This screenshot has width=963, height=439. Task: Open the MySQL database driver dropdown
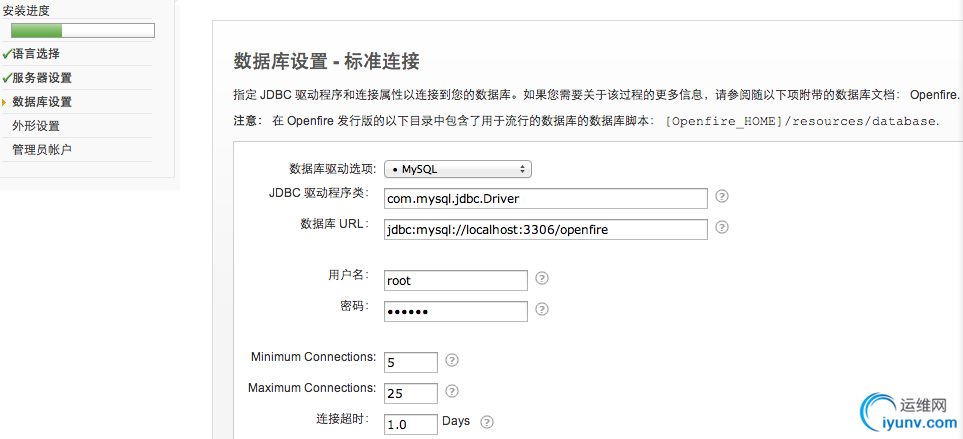coord(458,169)
